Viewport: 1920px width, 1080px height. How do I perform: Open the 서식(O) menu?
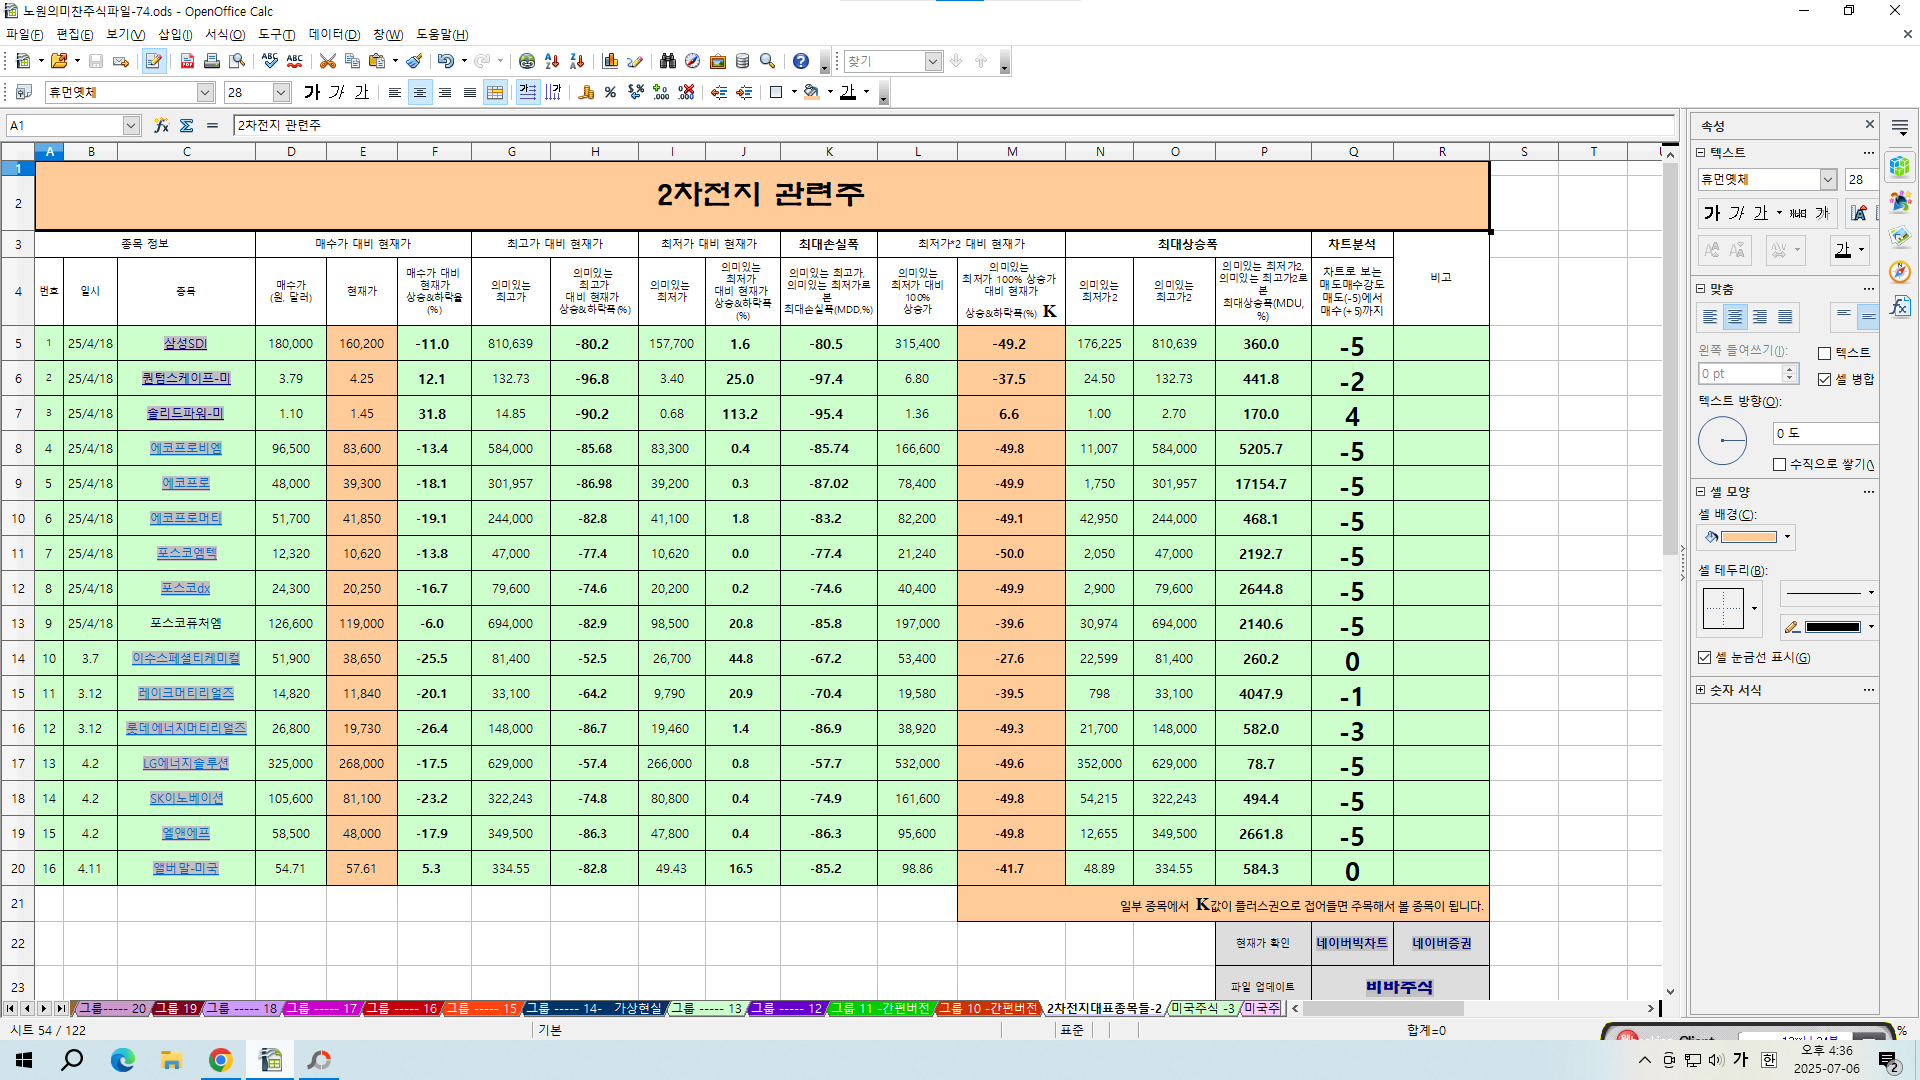tap(224, 34)
